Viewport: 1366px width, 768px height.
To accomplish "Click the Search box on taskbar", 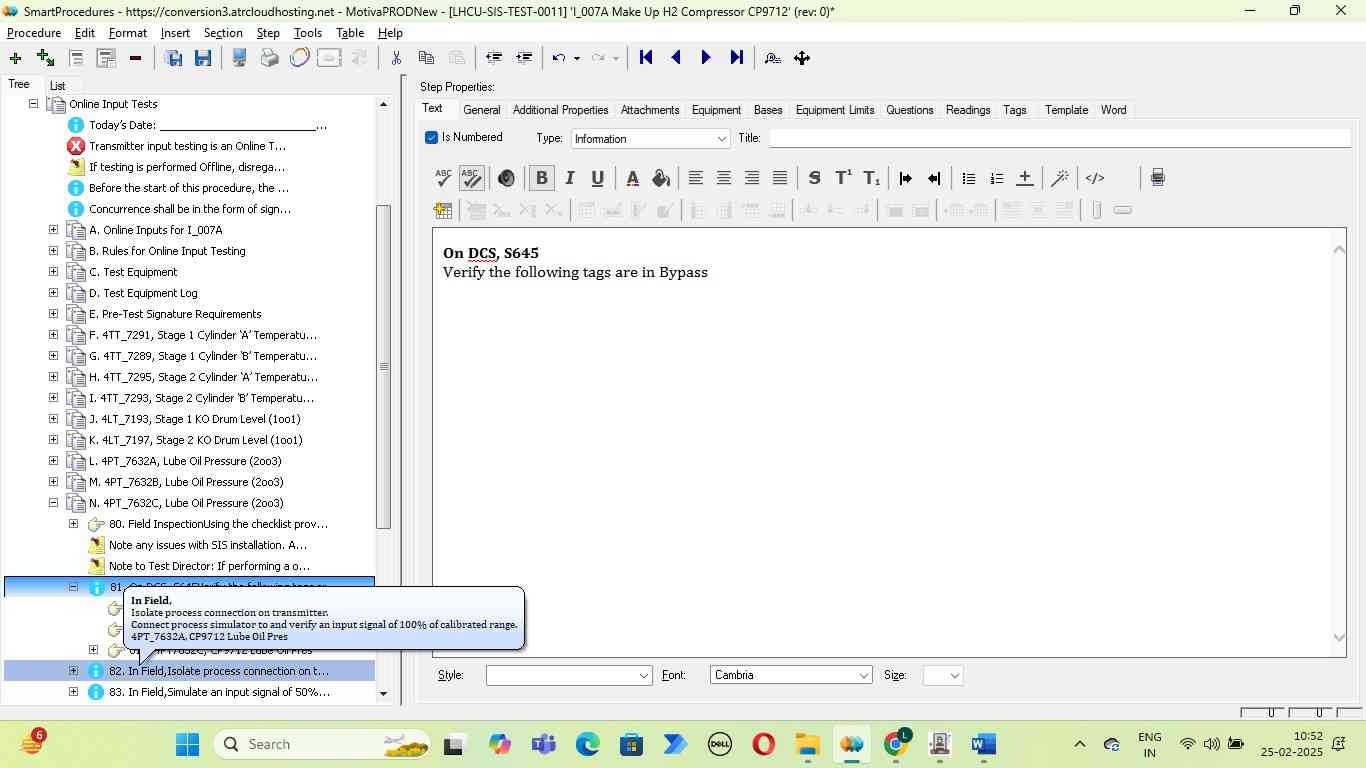I will pyautogui.click(x=322, y=744).
